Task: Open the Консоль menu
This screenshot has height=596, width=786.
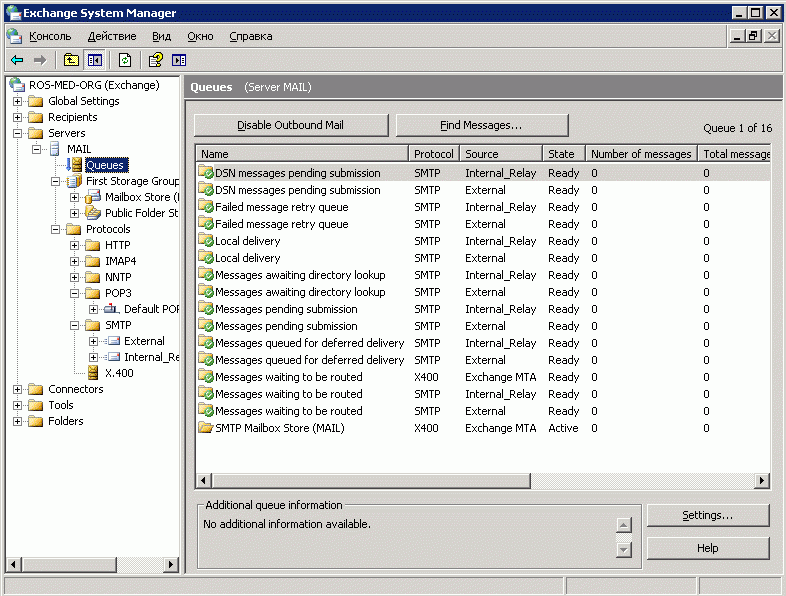Action: [x=50, y=36]
